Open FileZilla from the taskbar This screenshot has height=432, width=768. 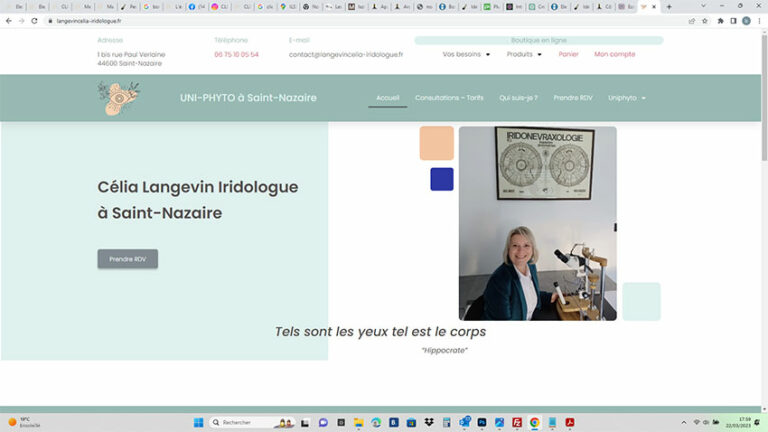[x=517, y=422]
